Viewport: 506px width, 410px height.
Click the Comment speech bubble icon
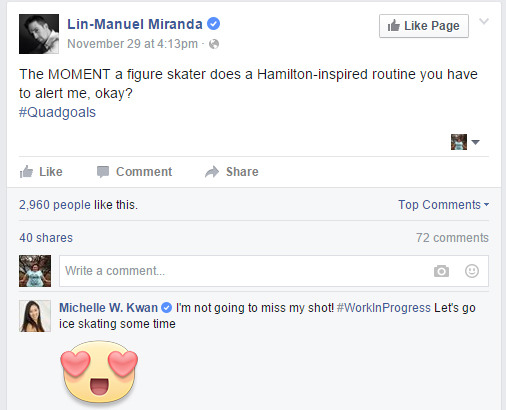[103, 172]
